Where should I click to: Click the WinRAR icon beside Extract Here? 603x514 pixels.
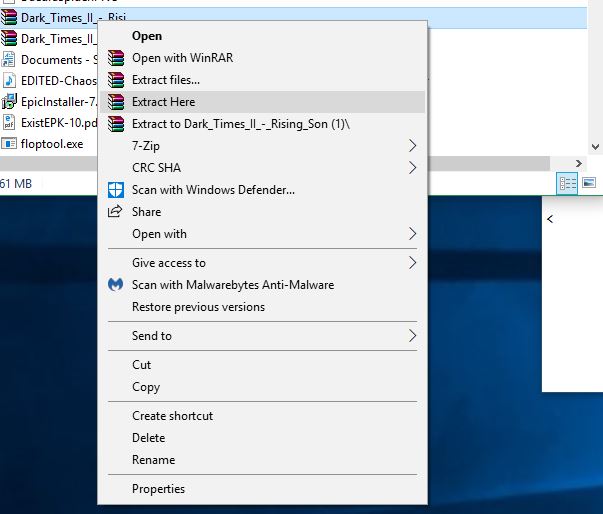point(115,102)
